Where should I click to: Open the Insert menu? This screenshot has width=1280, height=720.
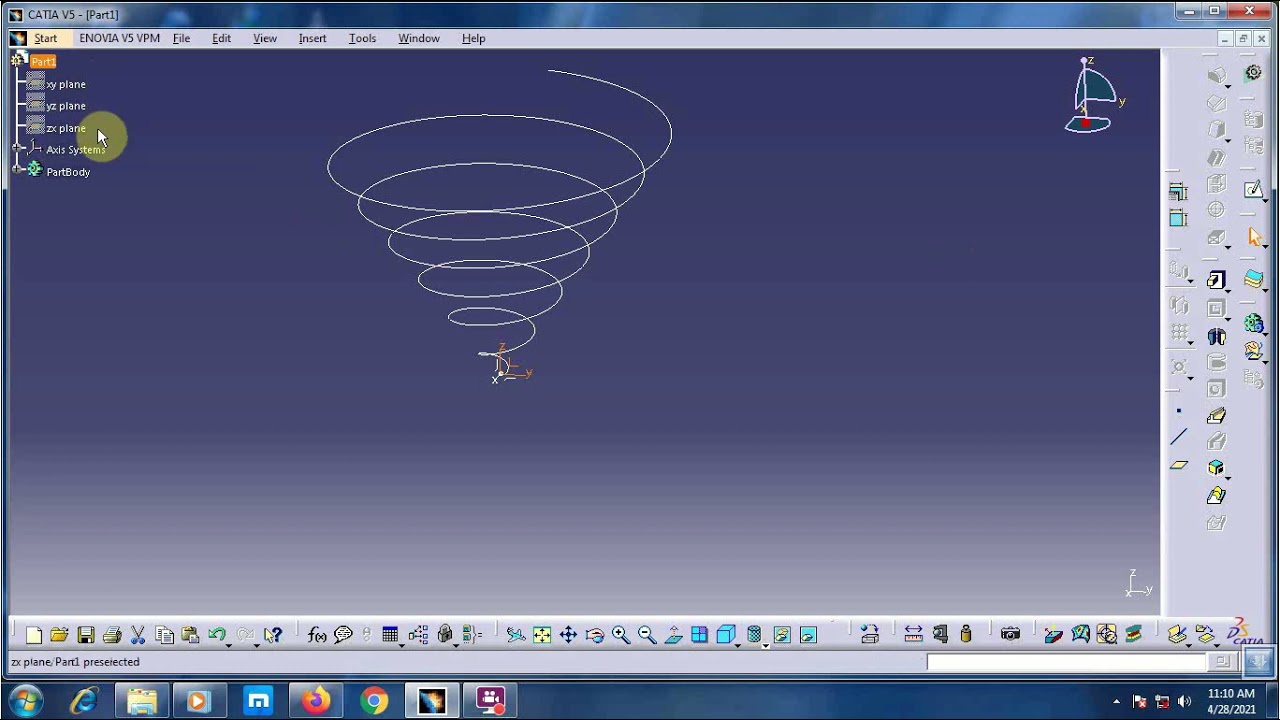coord(312,38)
